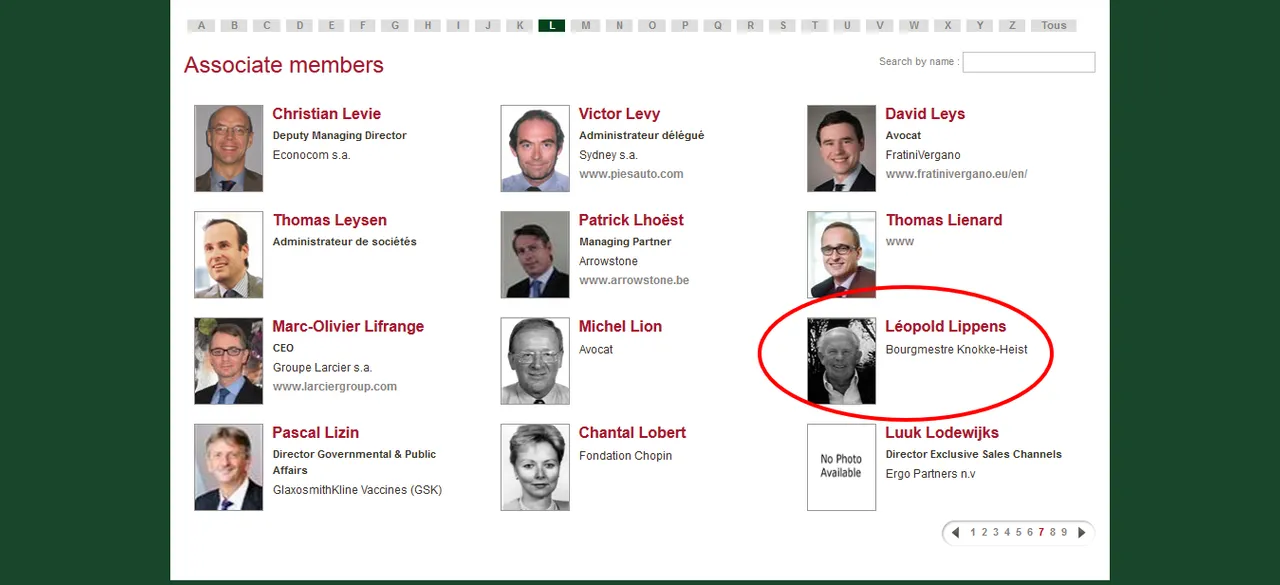Filter members by letter F
The width and height of the screenshot is (1280, 585).
363,26
